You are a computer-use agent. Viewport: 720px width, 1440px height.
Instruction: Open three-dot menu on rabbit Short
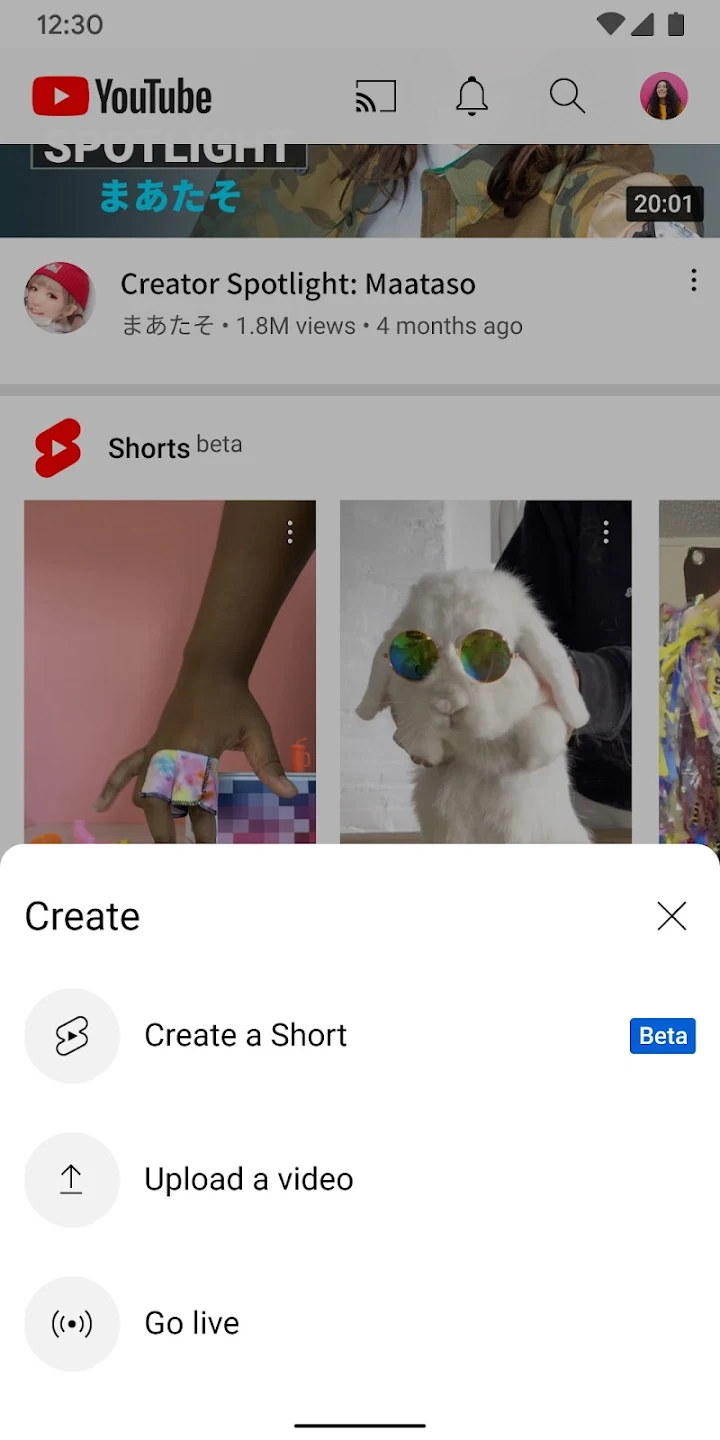pyautogui.click(x=606, y=532)
